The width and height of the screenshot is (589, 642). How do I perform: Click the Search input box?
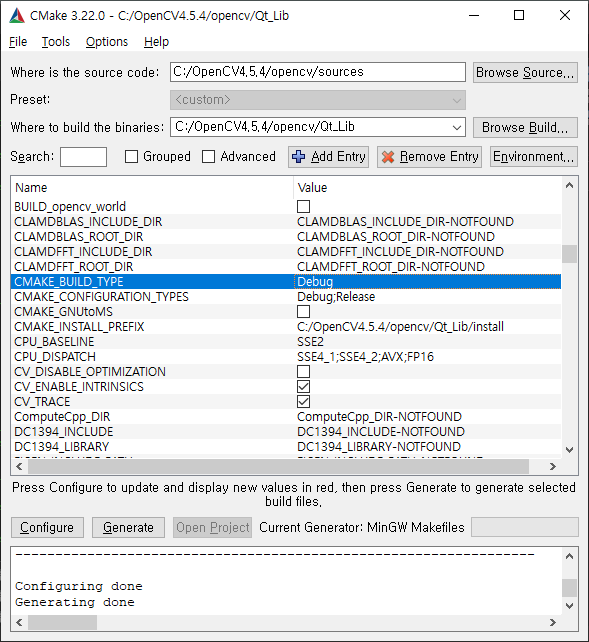(x=83, y=157)
